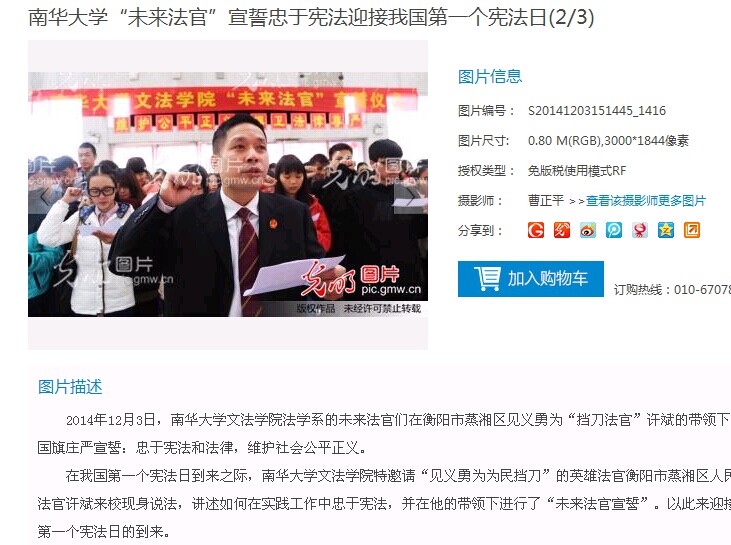Open the orange more-share arrow icon
Screen dimensions: 731x545
click(x=692, y=230)
